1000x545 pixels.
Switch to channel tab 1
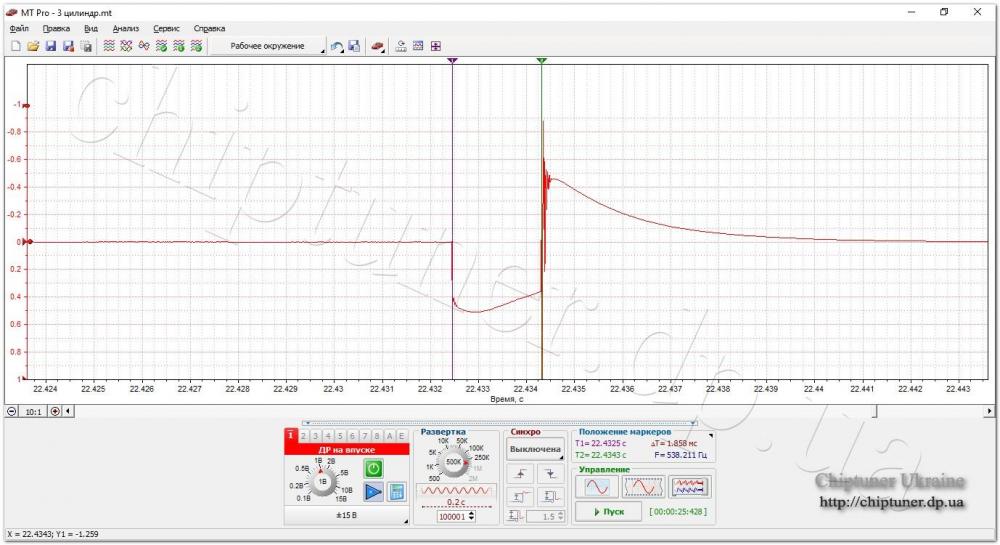click(x=291, y=436)
